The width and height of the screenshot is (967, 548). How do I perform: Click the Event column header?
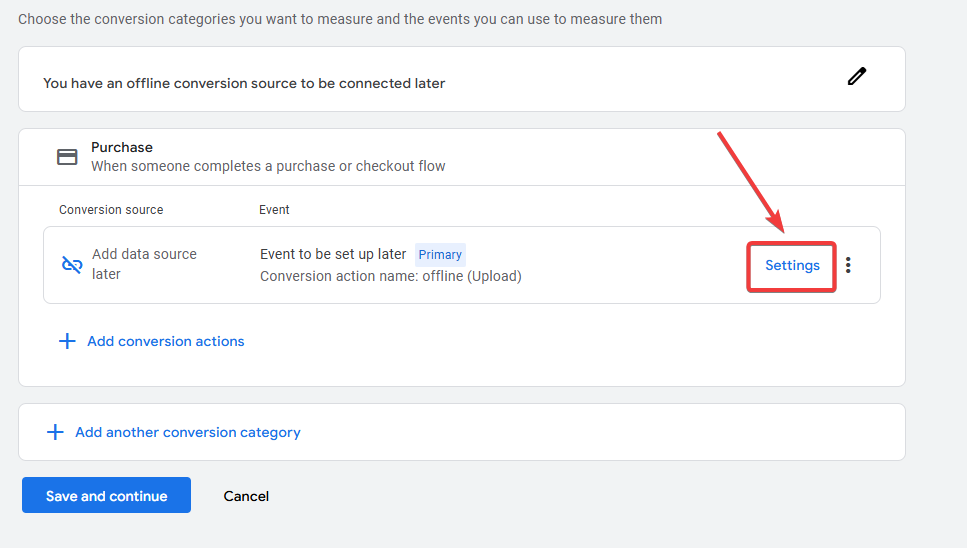274,210
